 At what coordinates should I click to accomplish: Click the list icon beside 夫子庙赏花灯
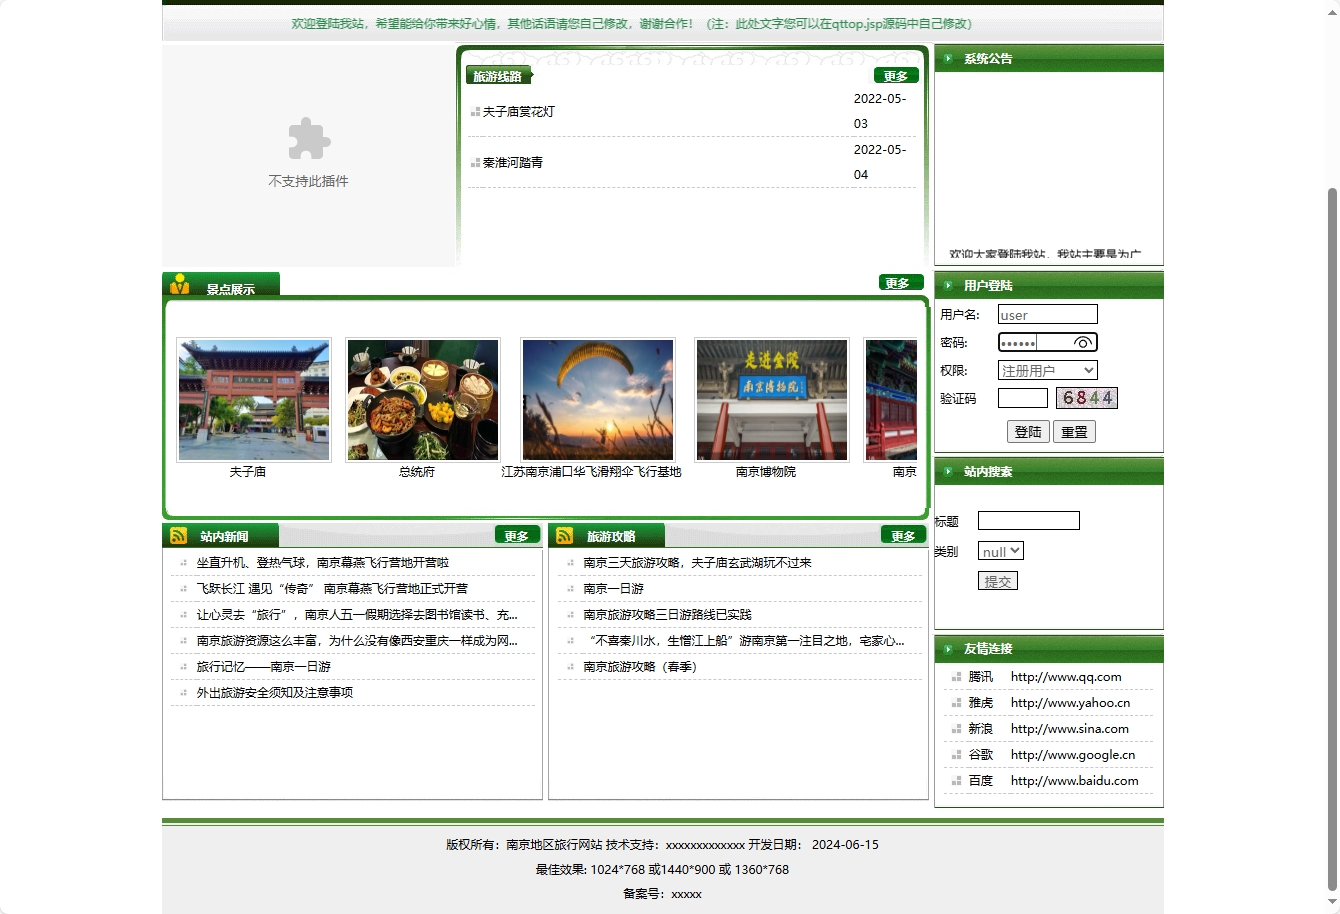tap(475, 112)
